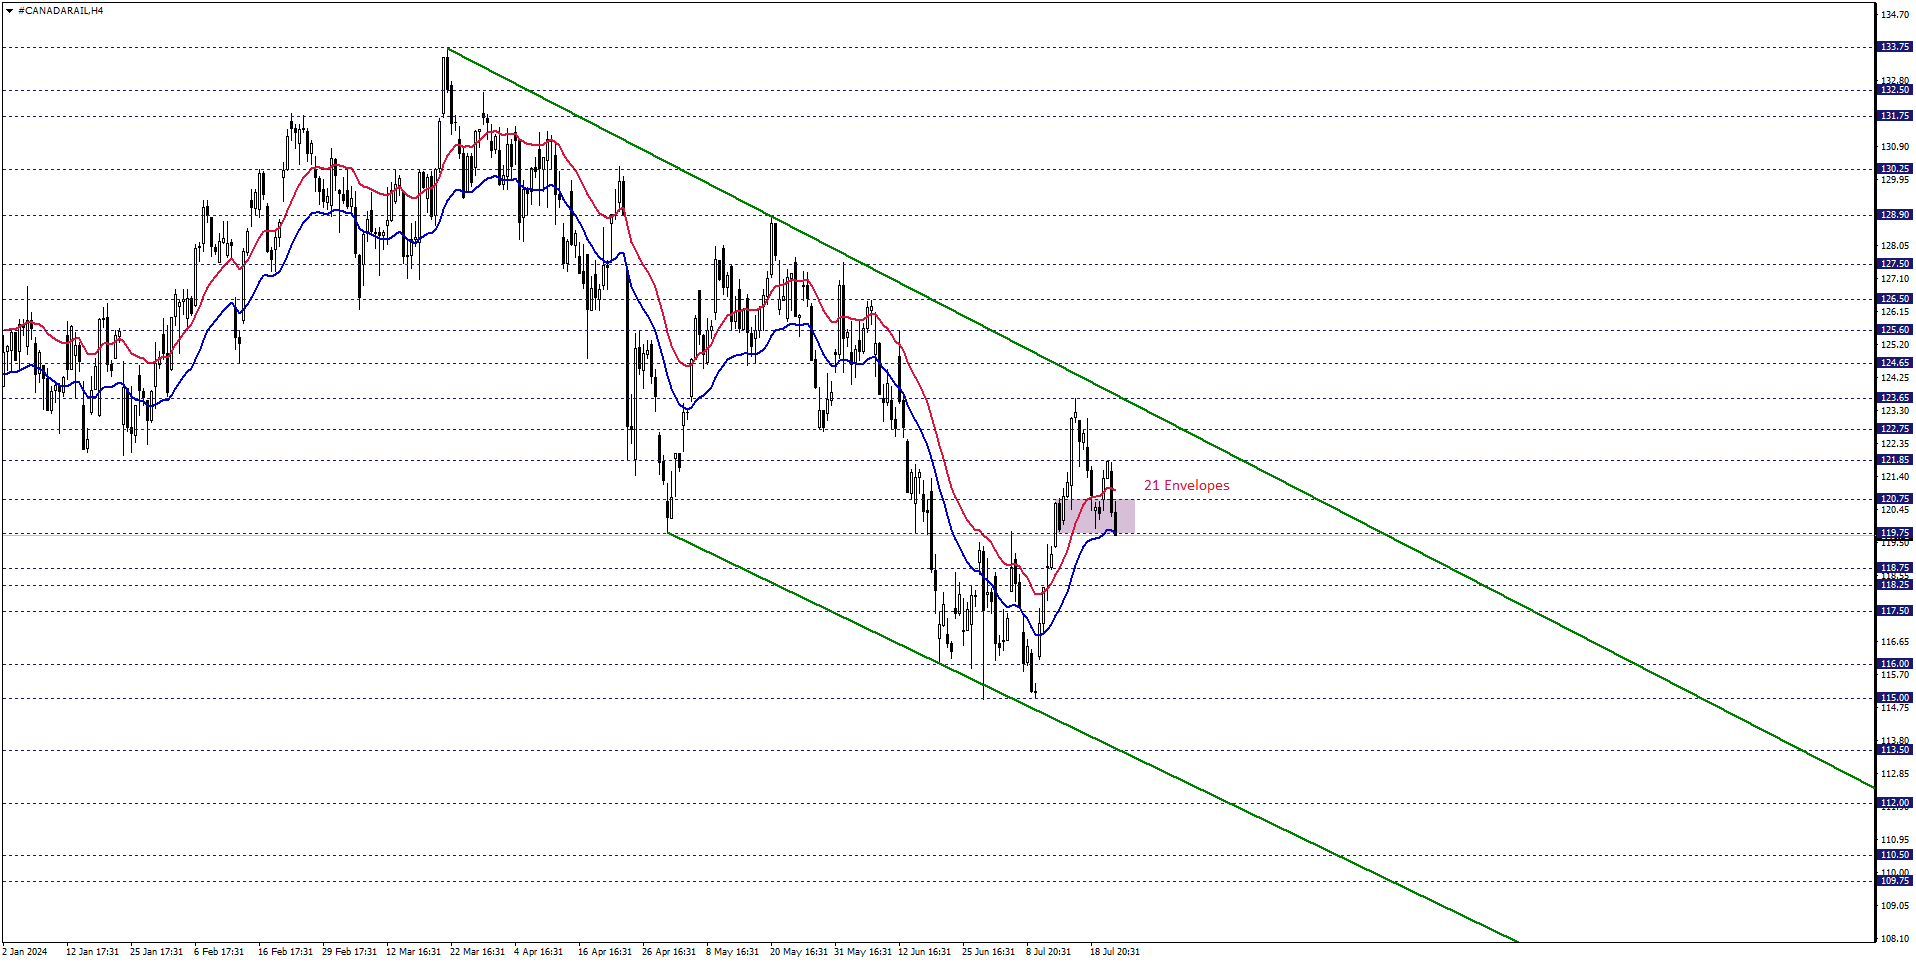Click the '16 Feb 17:31' time axis label
1916x963 pixels.
click(285, 952)
